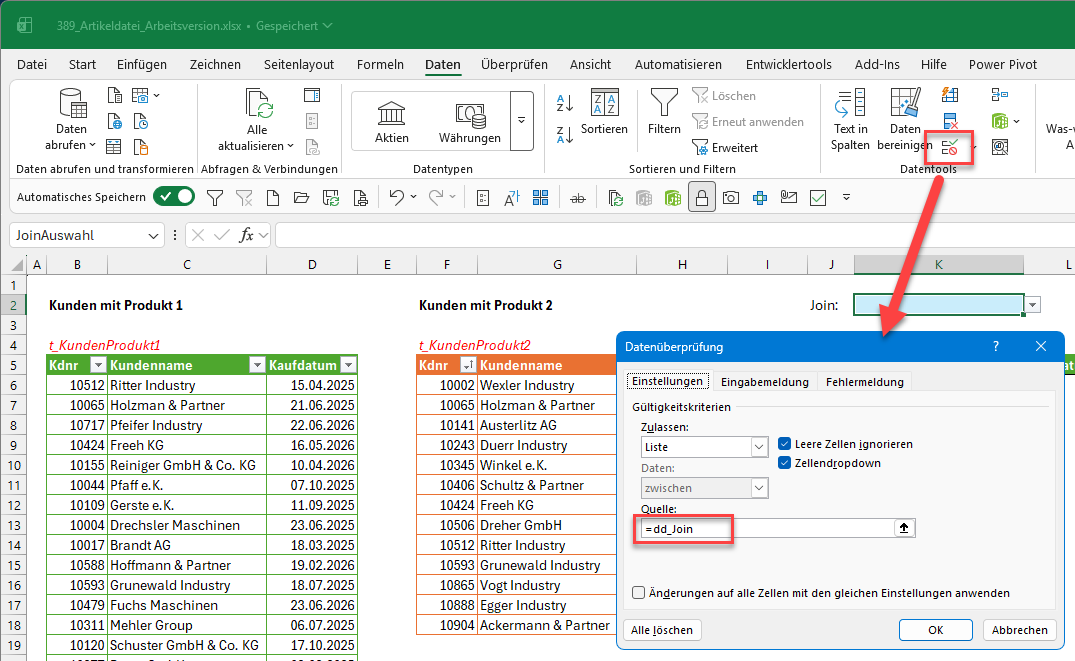Uncheck the Zellendropdown checkbox

point(785,463)
